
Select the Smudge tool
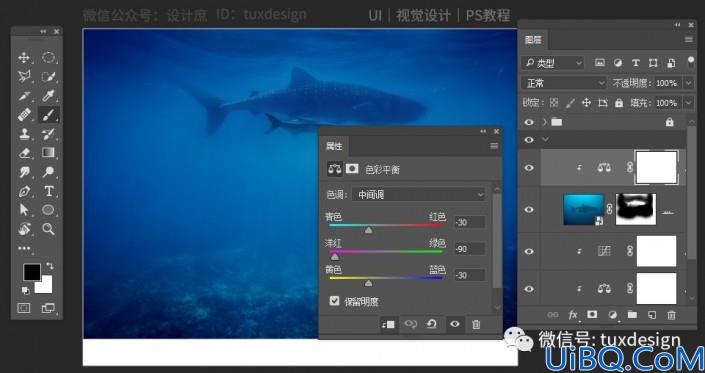(24, 172)
